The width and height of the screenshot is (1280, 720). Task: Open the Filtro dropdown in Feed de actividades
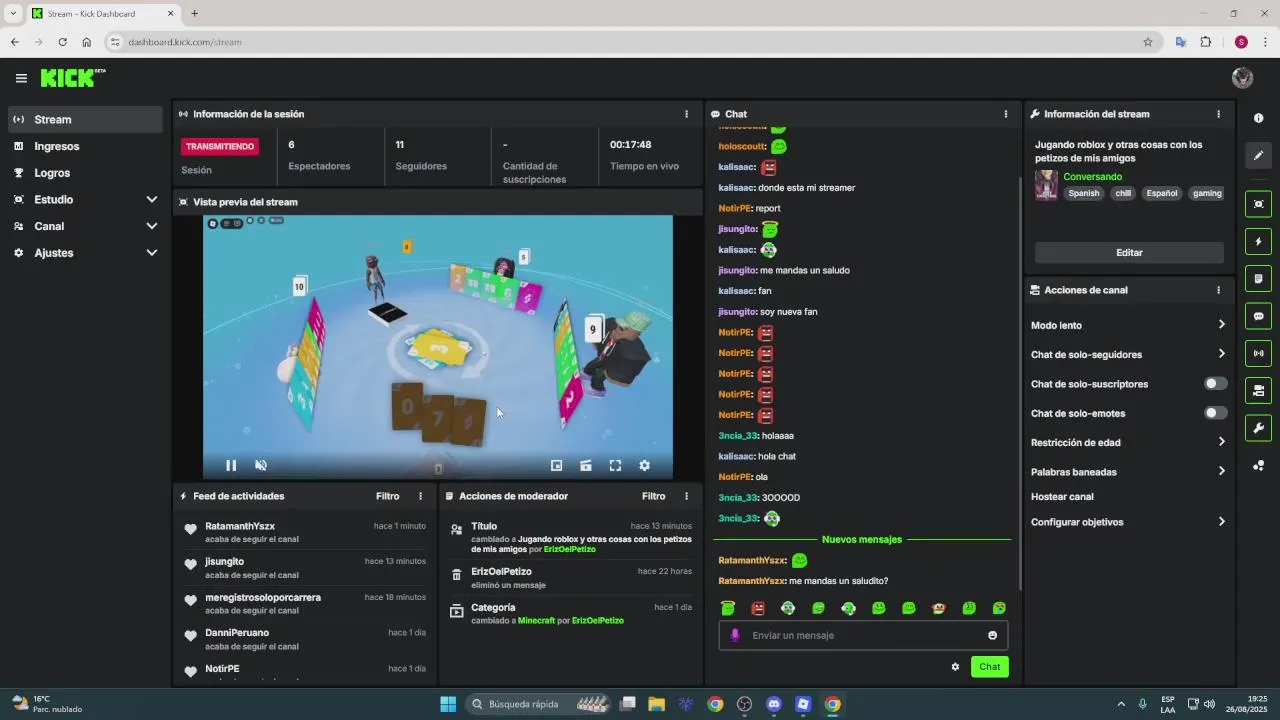click(x=387, y=496)
